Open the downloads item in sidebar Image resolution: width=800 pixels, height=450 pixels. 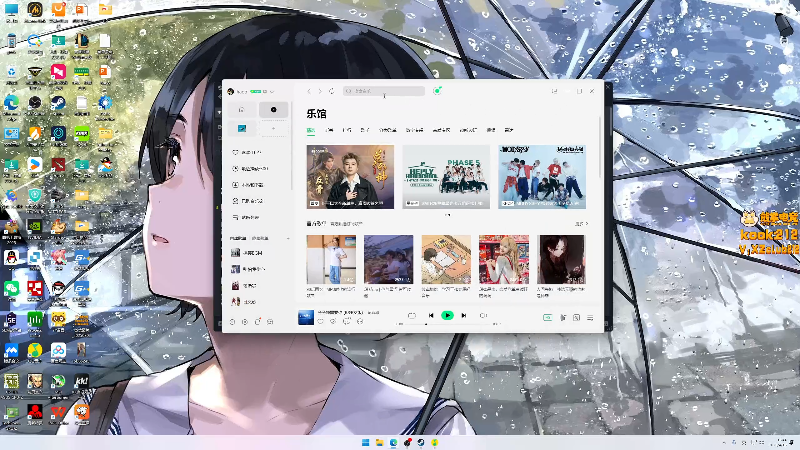tap(248, 185)
